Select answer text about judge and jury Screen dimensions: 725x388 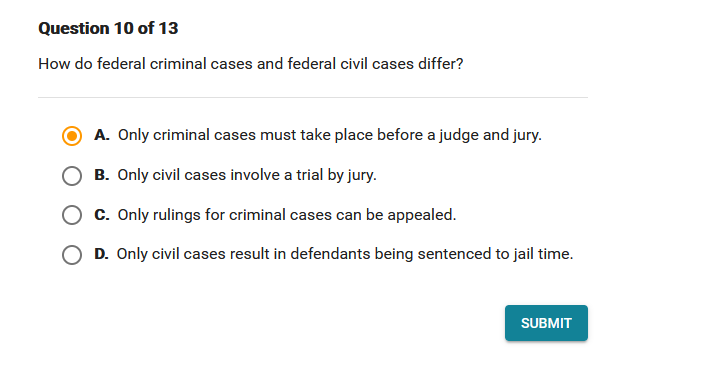(330, 135)
